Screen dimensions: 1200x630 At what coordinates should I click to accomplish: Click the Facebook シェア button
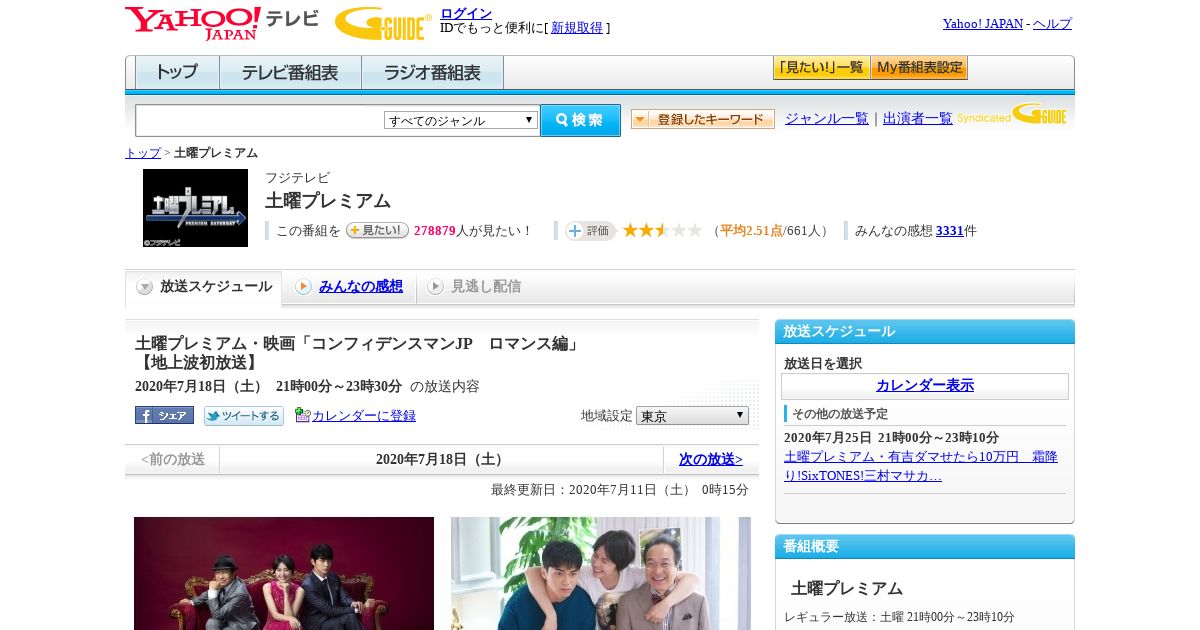point(164,415)
